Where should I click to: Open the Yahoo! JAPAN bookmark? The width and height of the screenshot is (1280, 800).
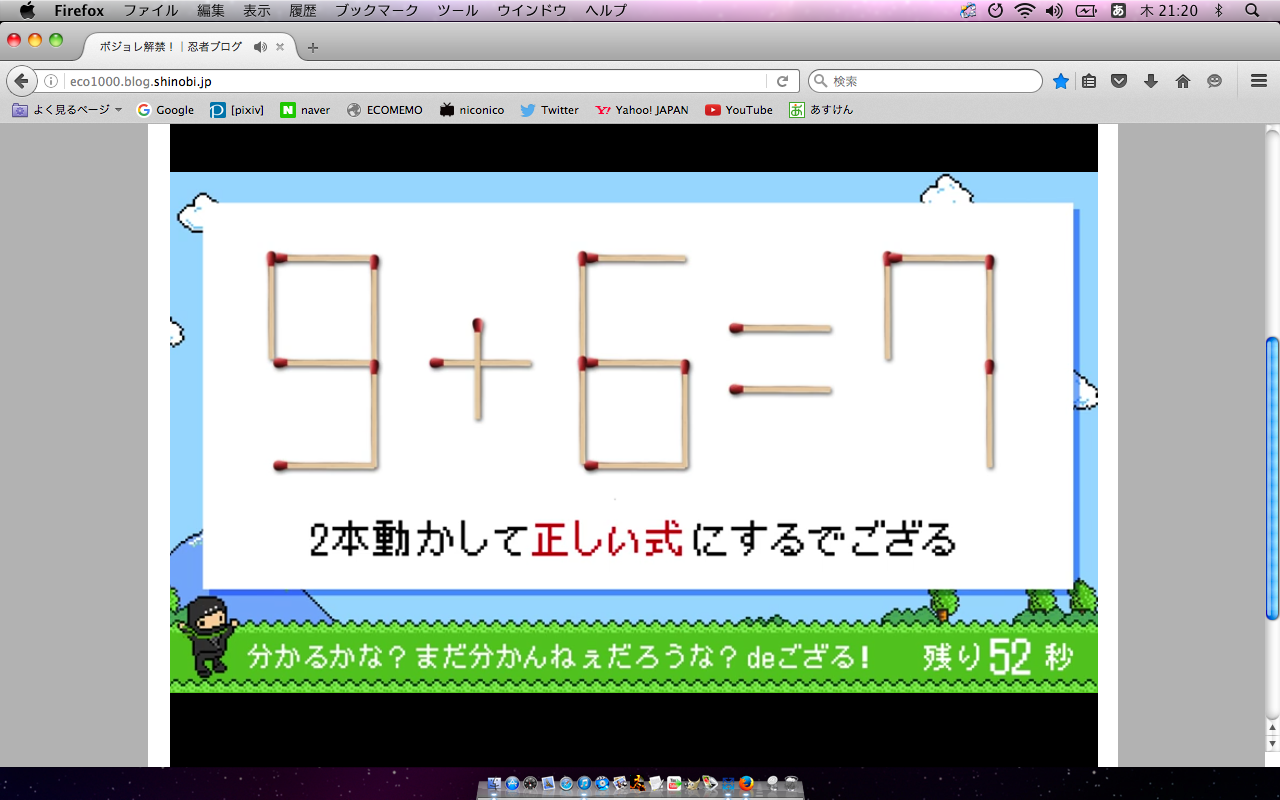point(642,110)
